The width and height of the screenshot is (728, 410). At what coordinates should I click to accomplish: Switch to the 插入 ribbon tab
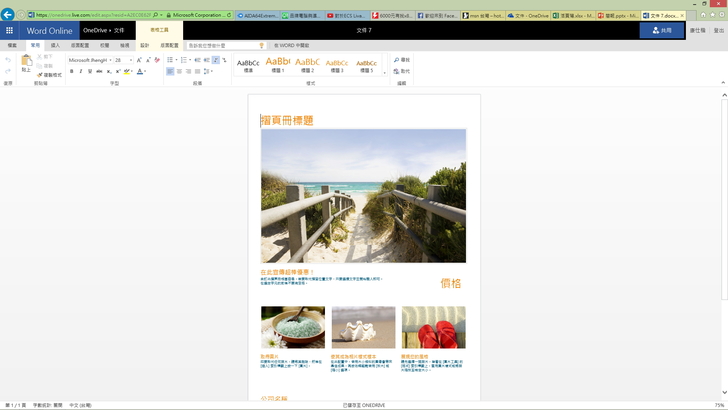tap(56, 45)
